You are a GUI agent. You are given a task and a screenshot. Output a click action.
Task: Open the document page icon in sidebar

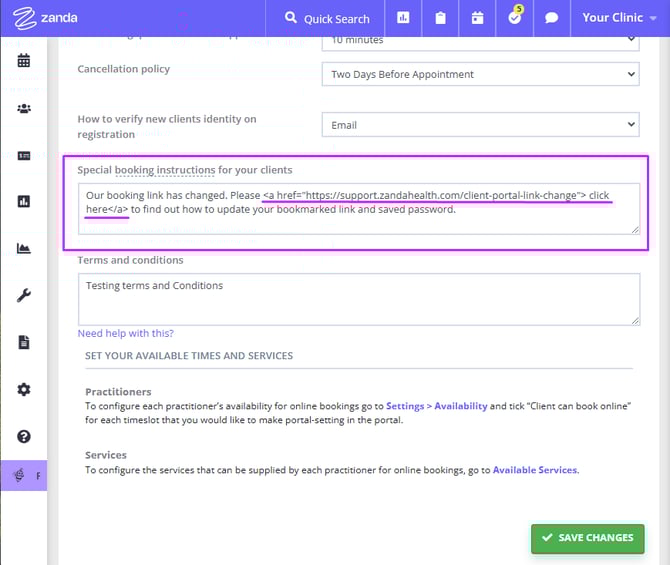pos(23,342)
